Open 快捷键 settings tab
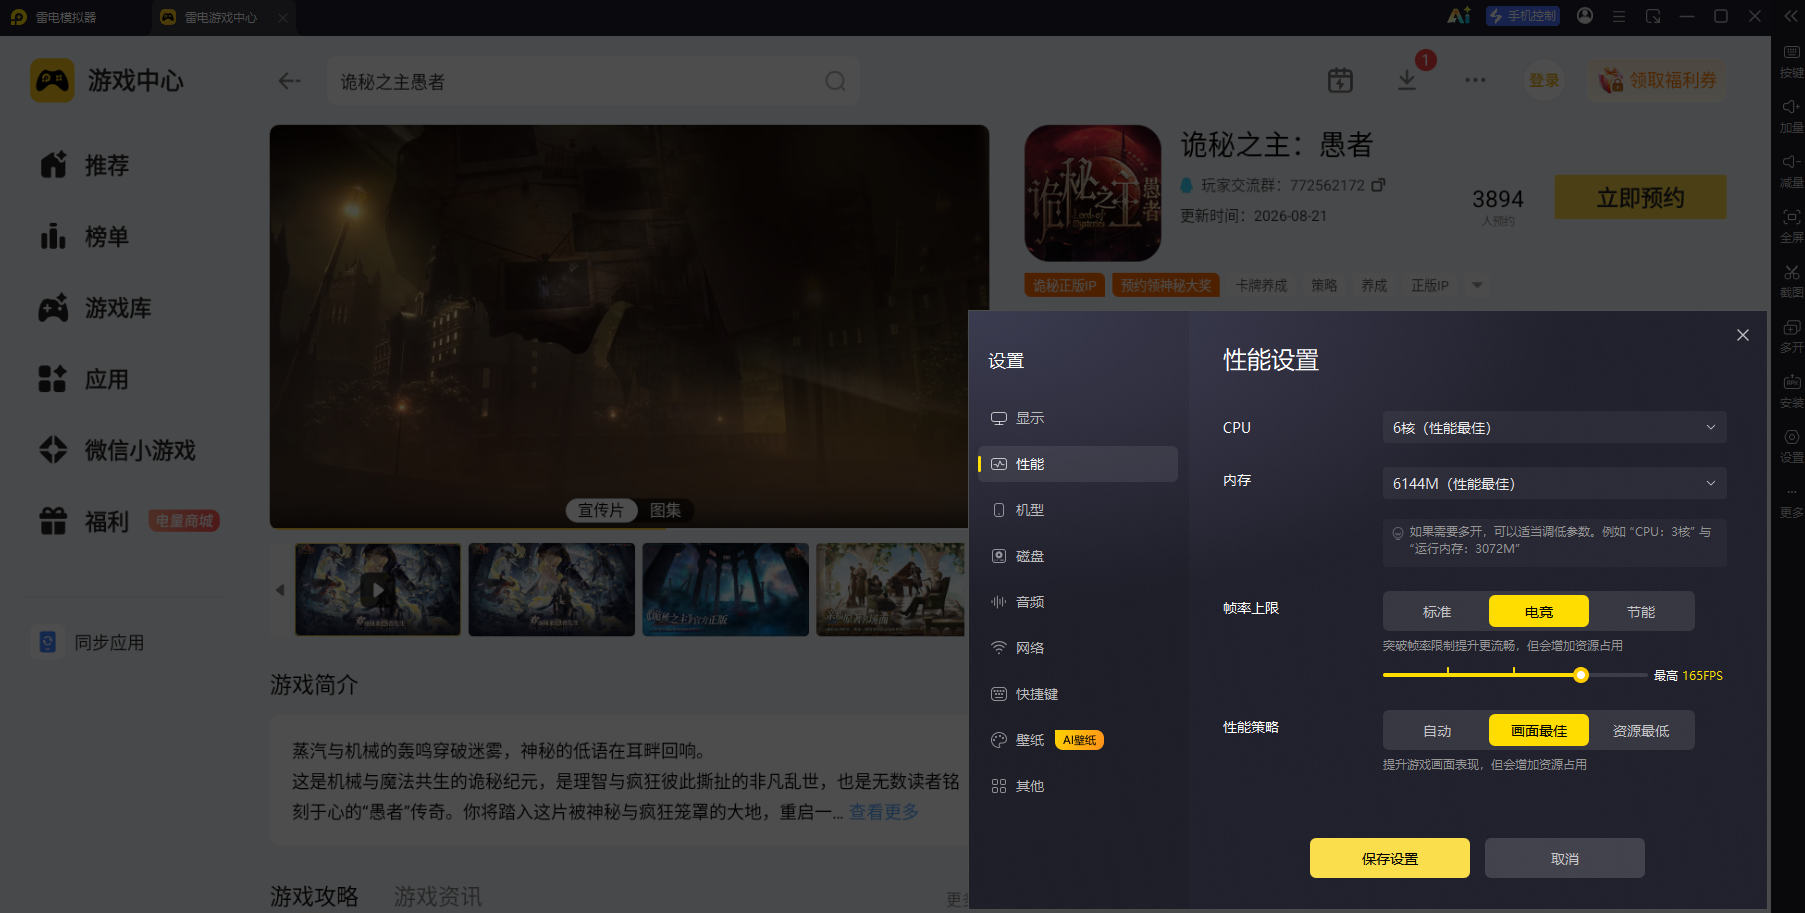The width and height of the screenshot is (1805, 913). (1078, 694)
